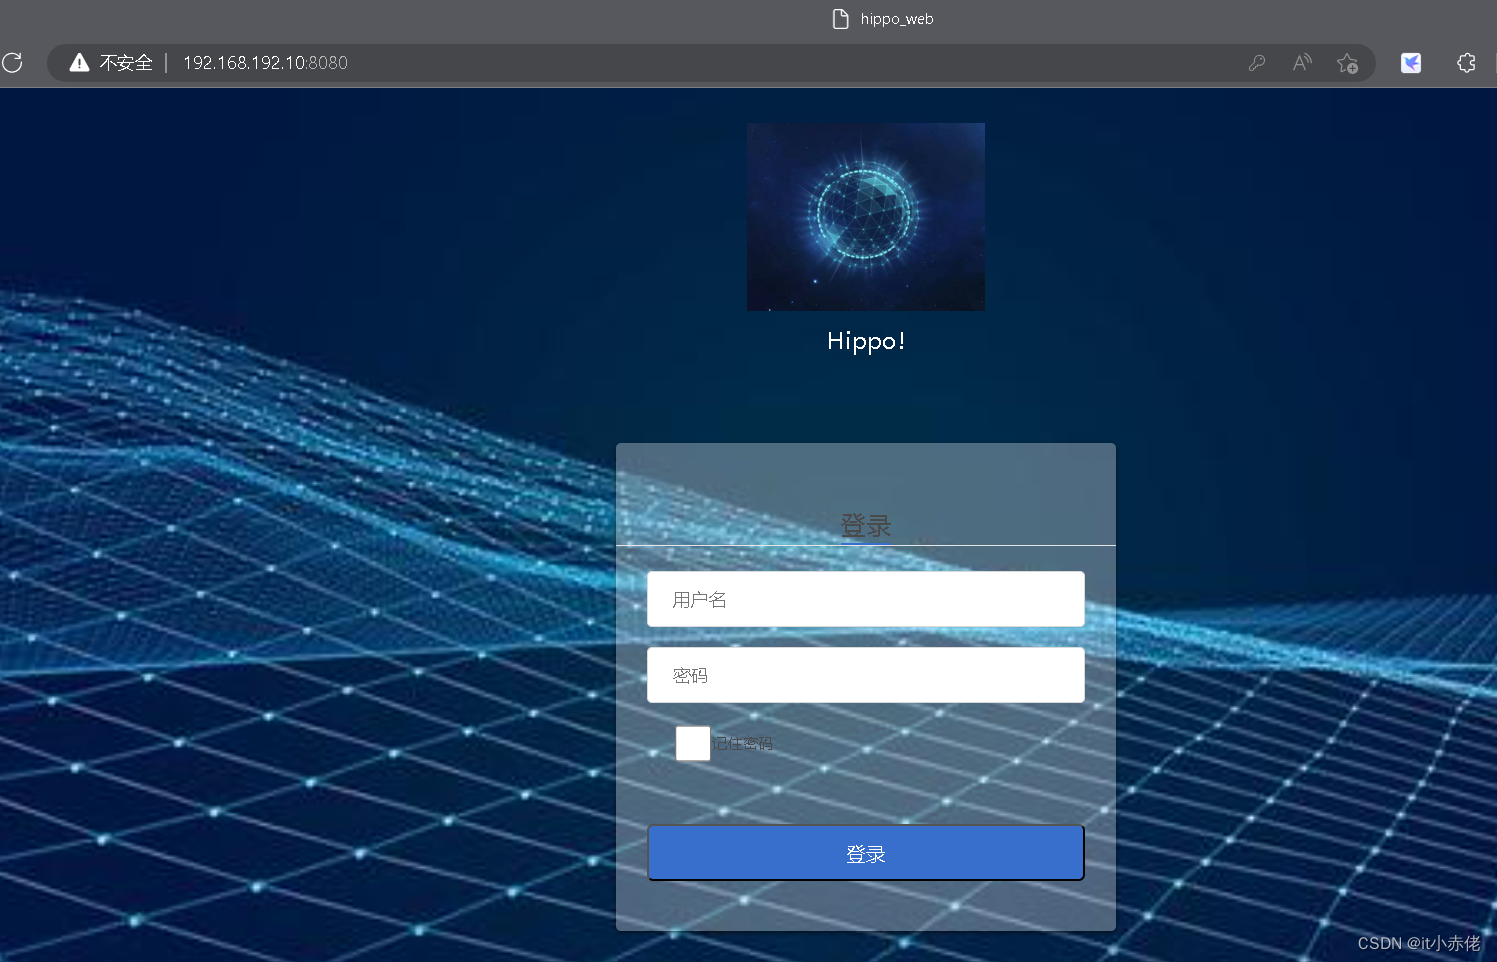This screenshot has height=962, width=1497.
Task: Add page to favorites star icon
Action: click(x=1347, y=63)
